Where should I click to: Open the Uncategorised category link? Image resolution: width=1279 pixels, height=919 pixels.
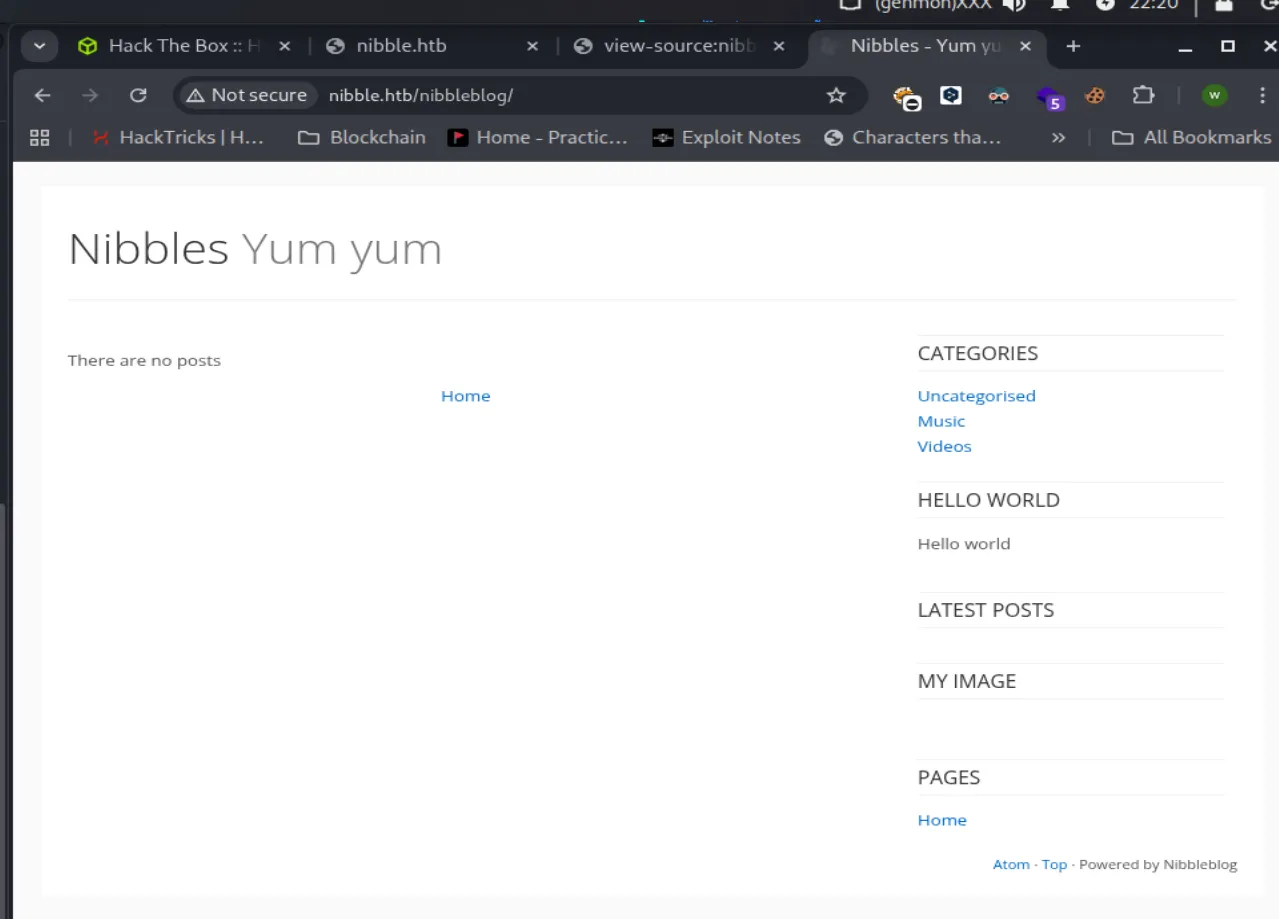pos(976,396)
